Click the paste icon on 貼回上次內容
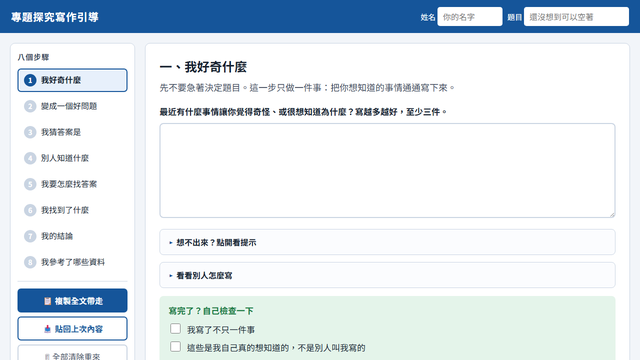The height and width of the screenshot is (360, 640). point(47,329)
